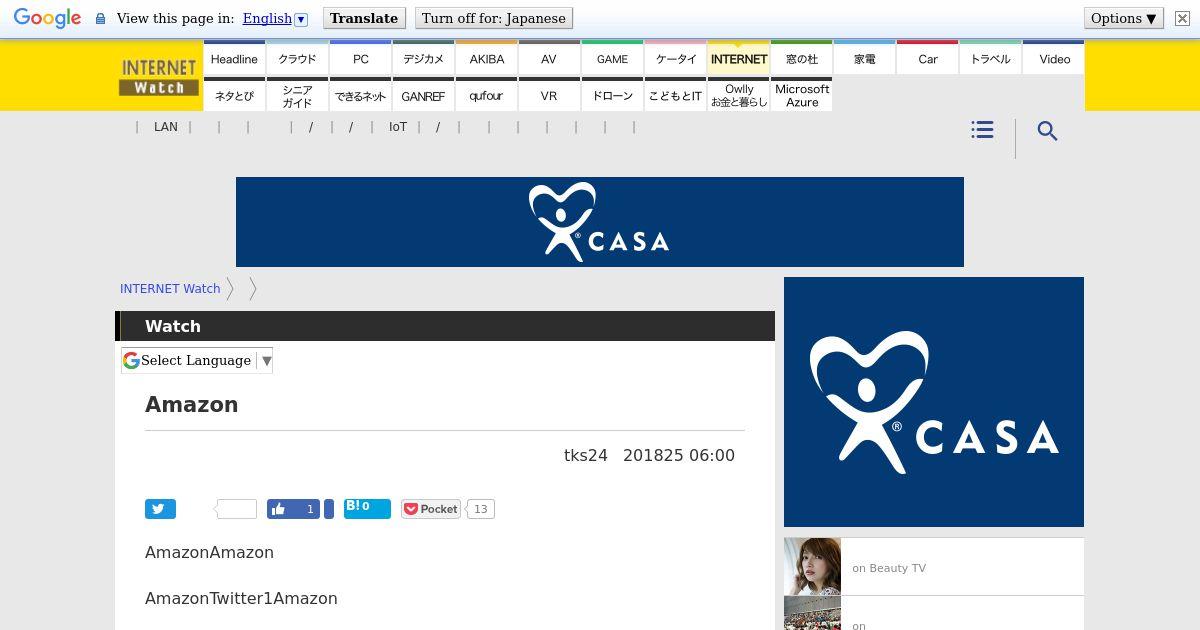This screenshot has width=1200, height=630.
Task: Click the 'on Beauty TV' text
Action: tap(889, 568)
